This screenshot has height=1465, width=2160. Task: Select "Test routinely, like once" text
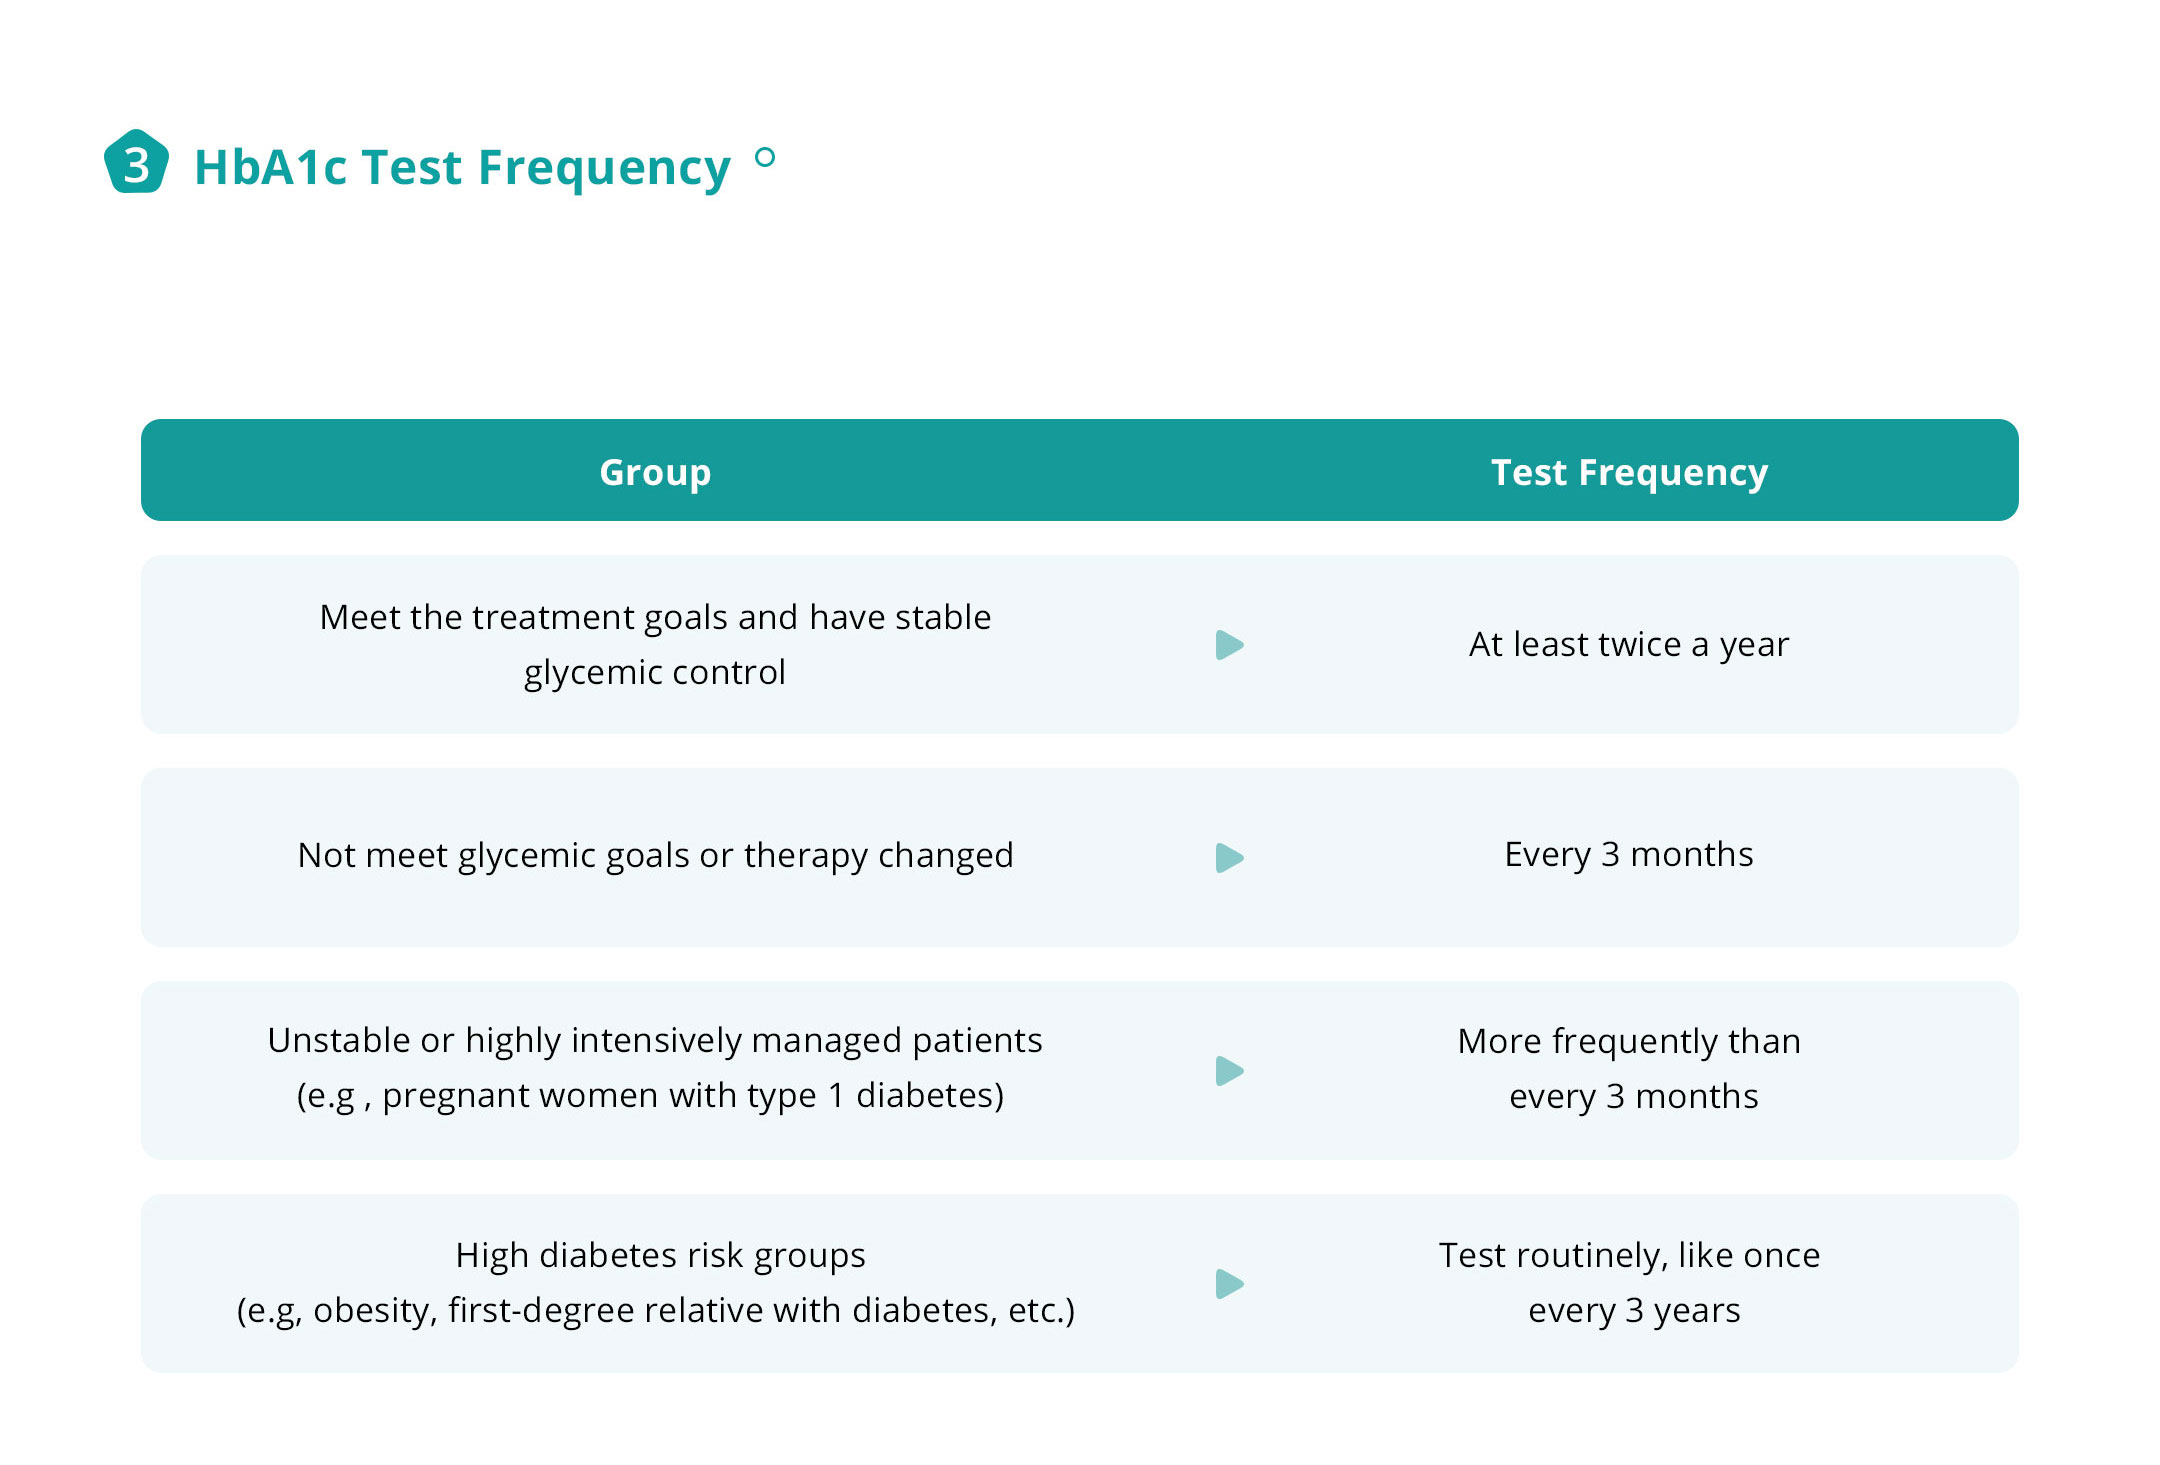pos(1629,1256)
